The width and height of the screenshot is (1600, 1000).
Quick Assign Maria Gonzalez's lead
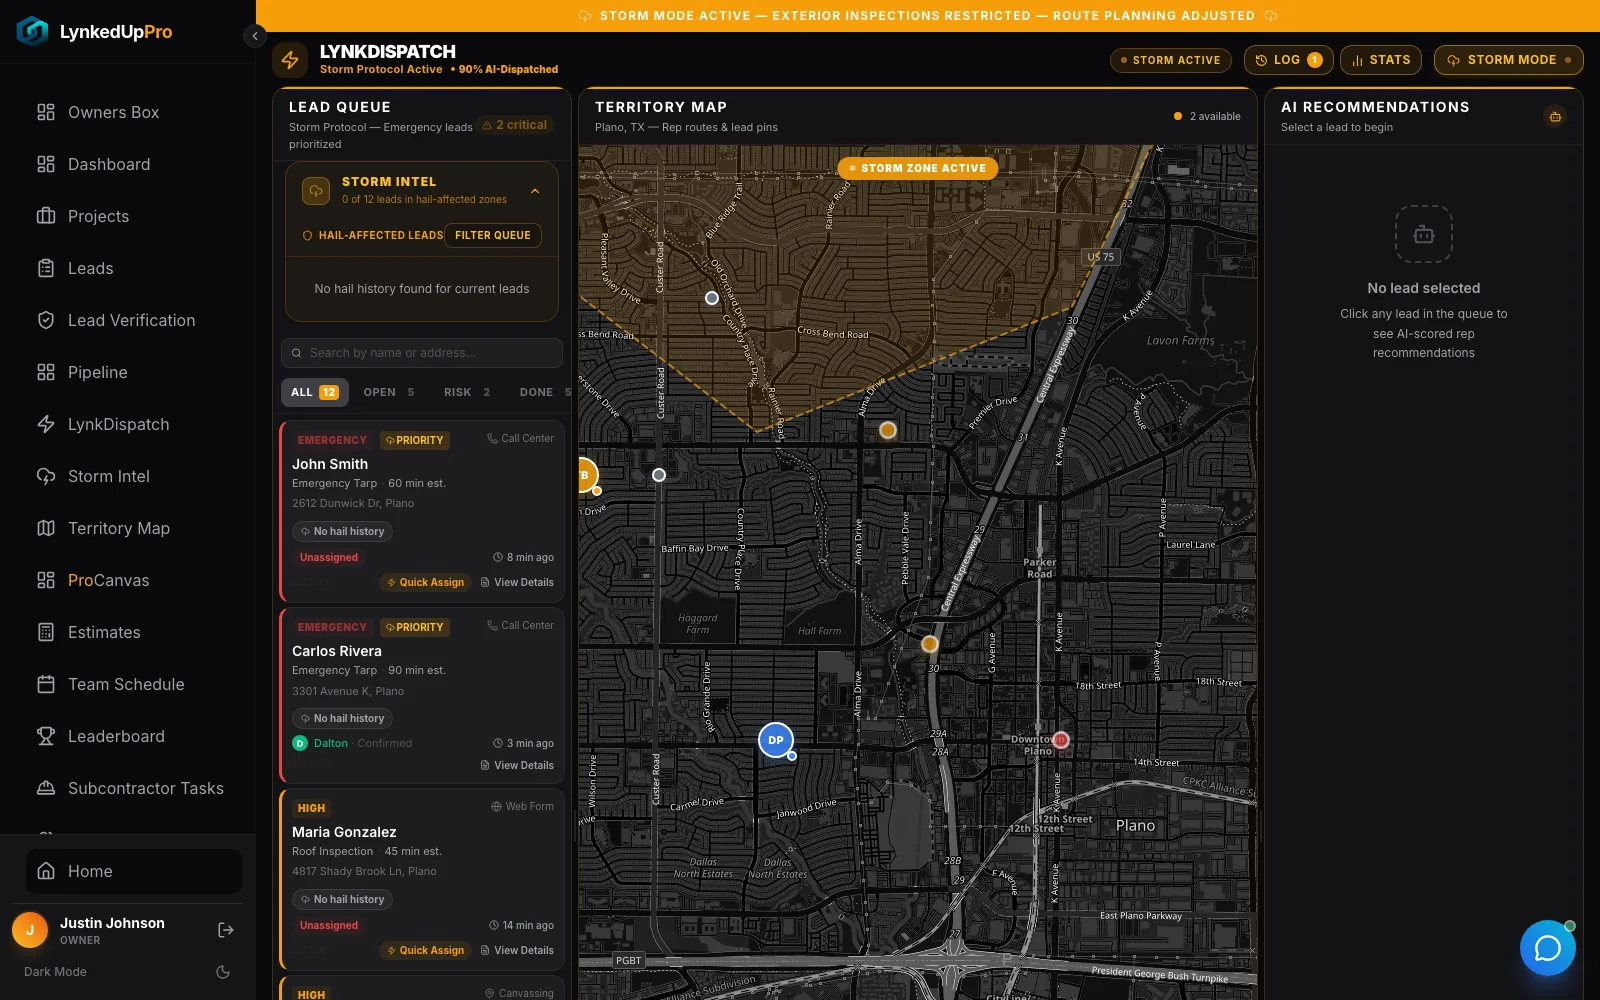tap(426, 950)
